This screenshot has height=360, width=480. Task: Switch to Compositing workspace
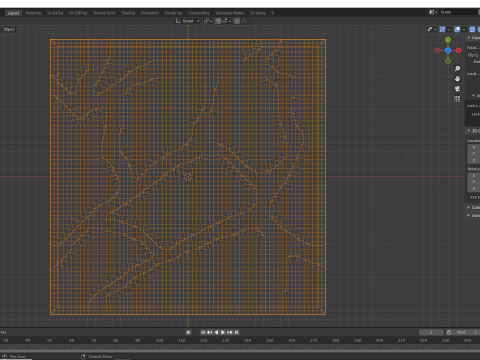point(198,13)
